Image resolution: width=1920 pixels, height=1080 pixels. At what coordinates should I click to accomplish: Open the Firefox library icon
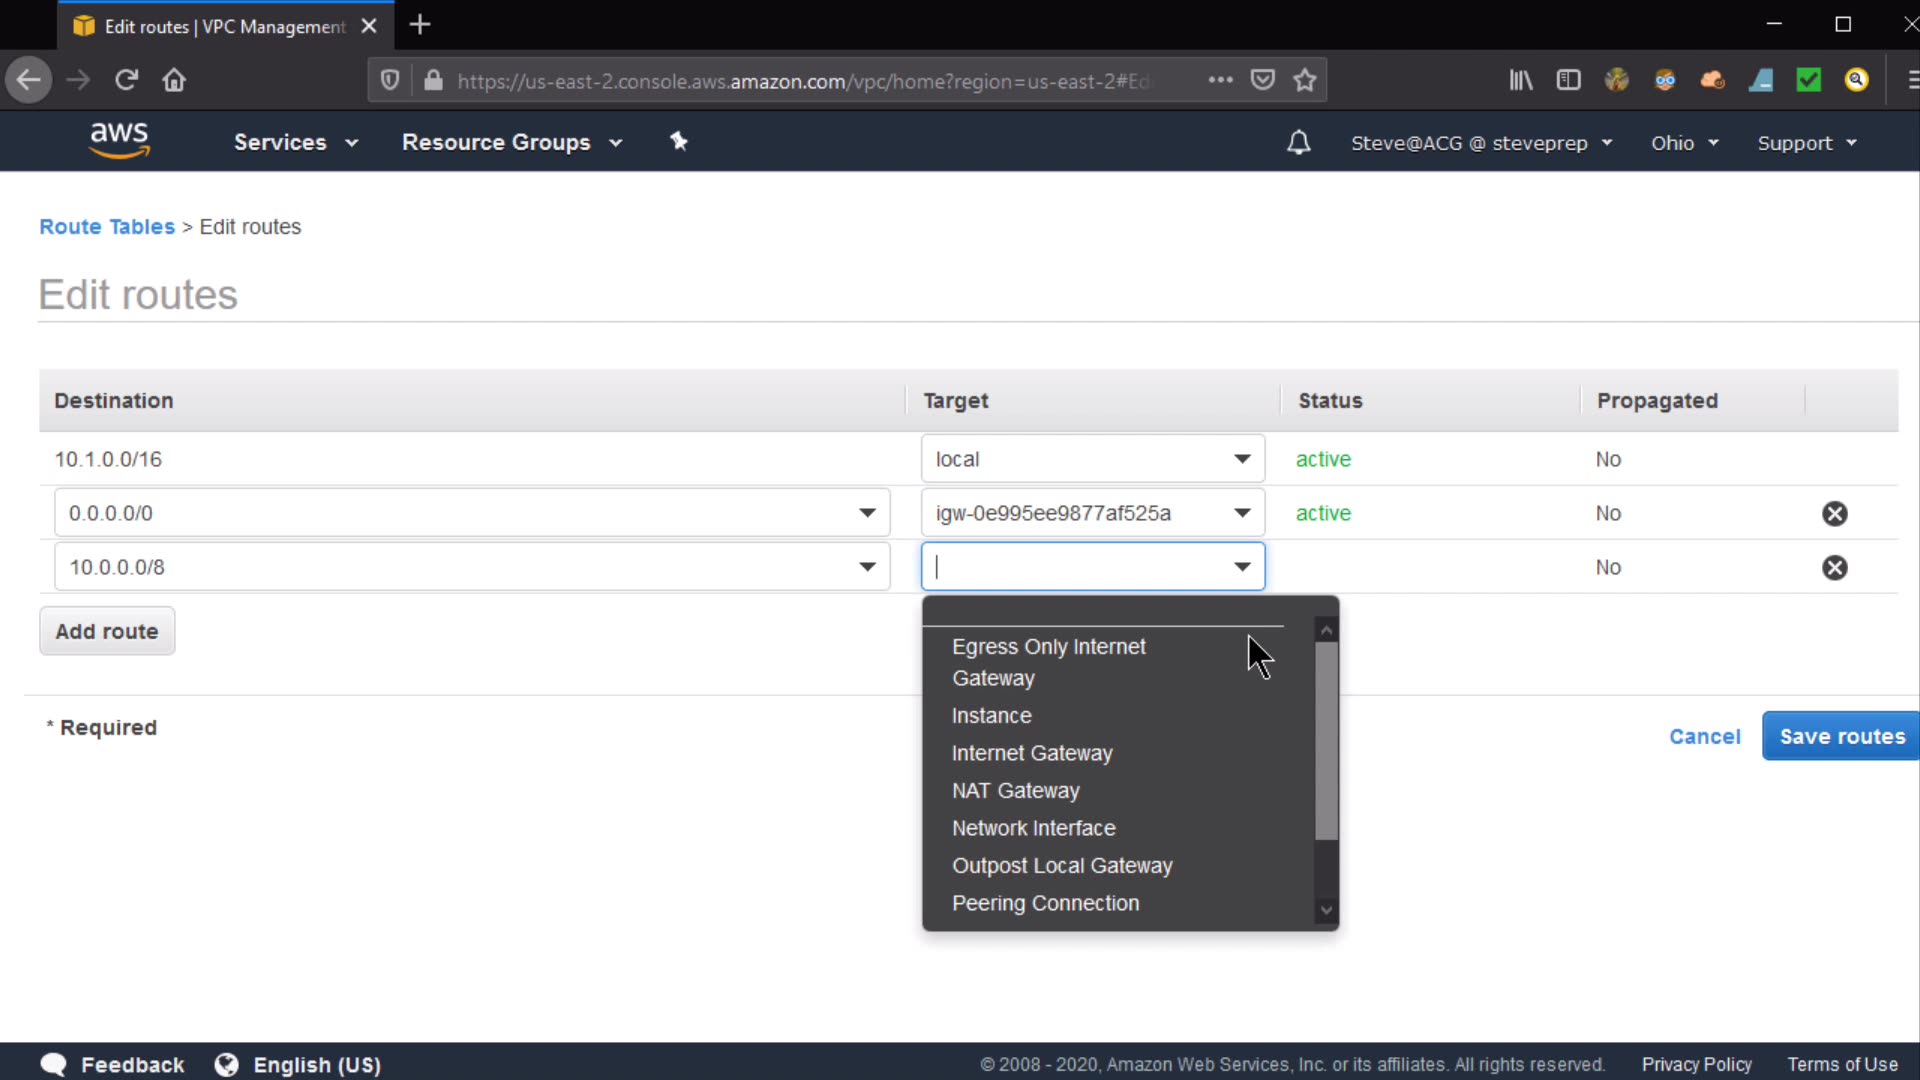pyautogui.click(x=1520, y=80)
